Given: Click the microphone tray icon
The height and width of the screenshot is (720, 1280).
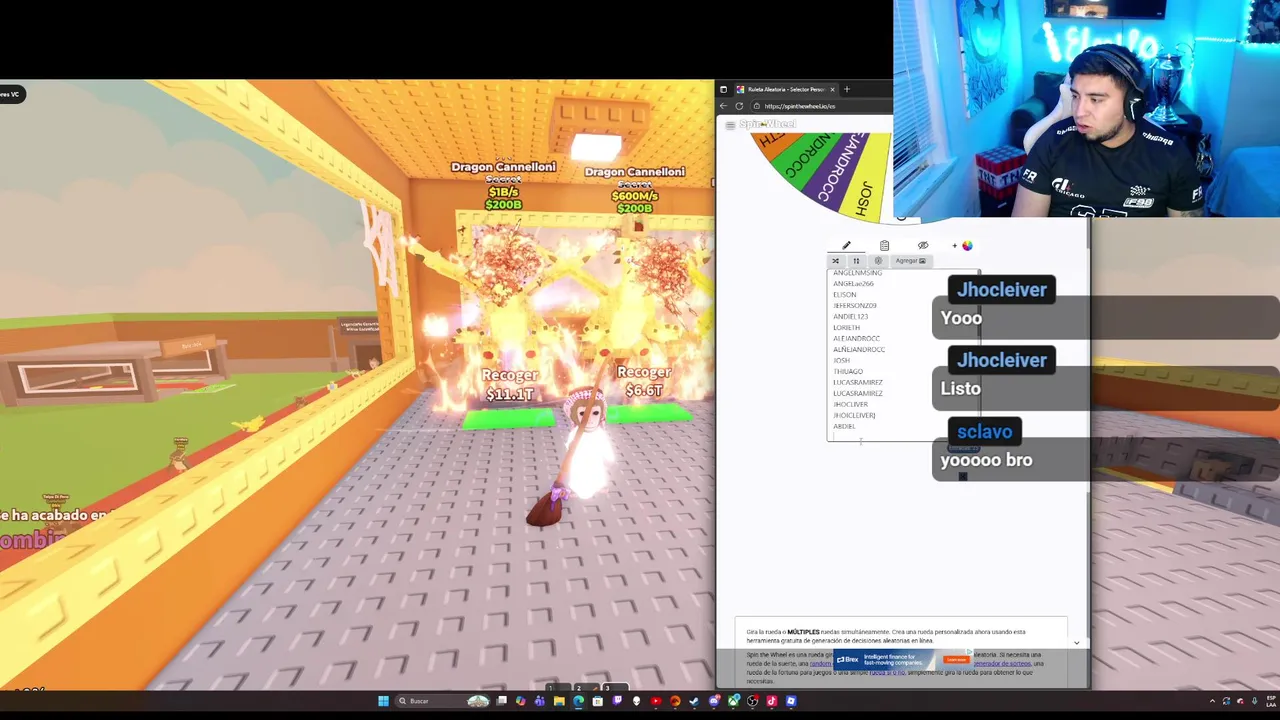Looking at the screenshot, I should [x=1255, y=701].
